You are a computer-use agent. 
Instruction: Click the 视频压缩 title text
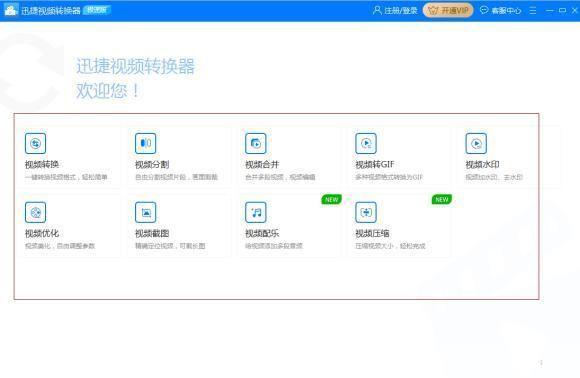372,233
